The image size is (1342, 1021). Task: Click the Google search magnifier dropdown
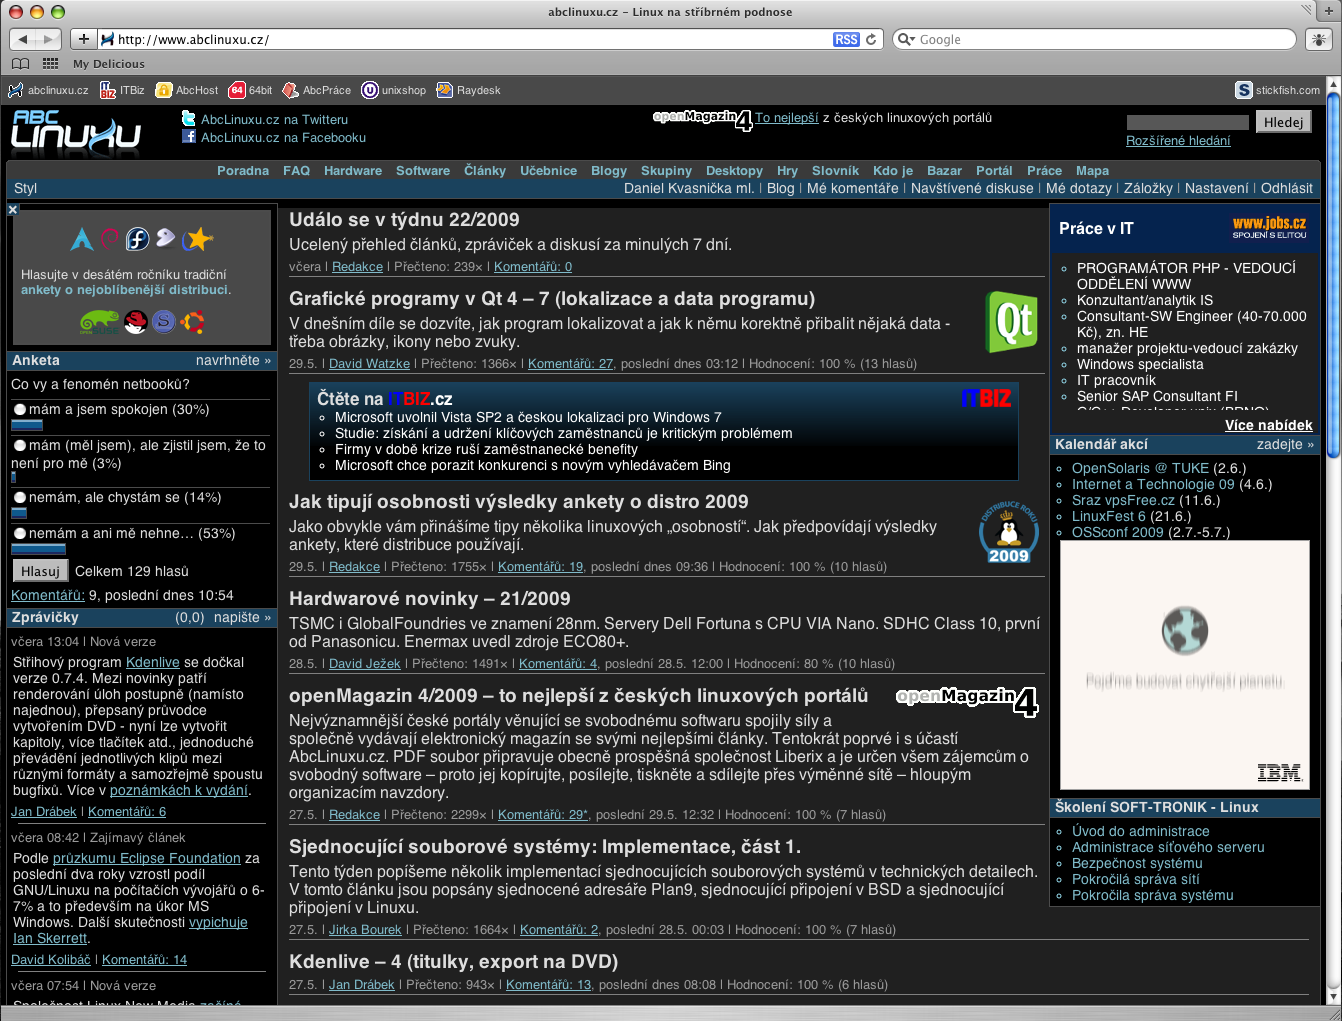point(906,39)
